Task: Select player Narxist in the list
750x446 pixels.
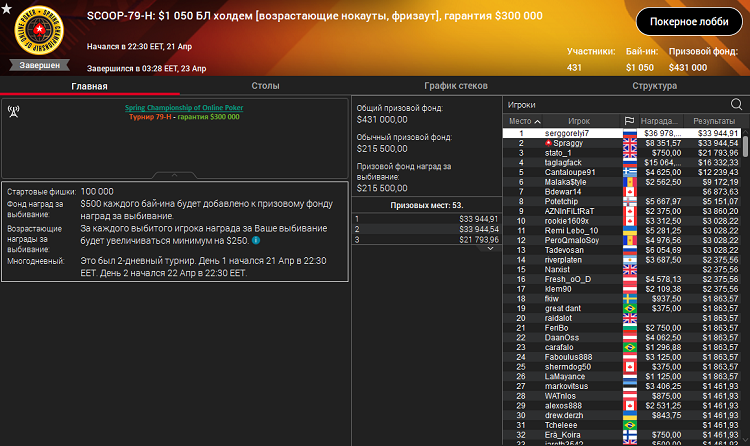Action: coord(622,269)
